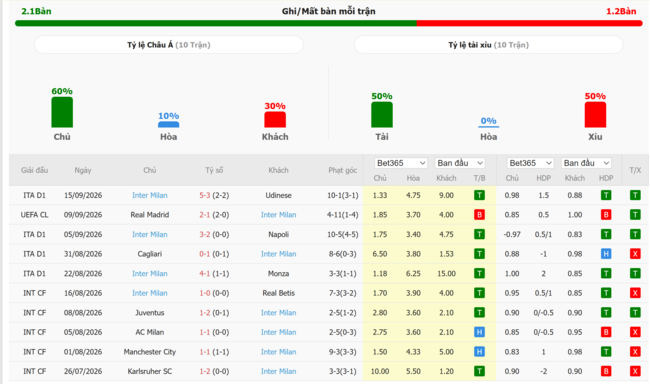Open the Bet365 dropdown above the HDP odds
The image size is (650, 384).
tap(530, 163)
